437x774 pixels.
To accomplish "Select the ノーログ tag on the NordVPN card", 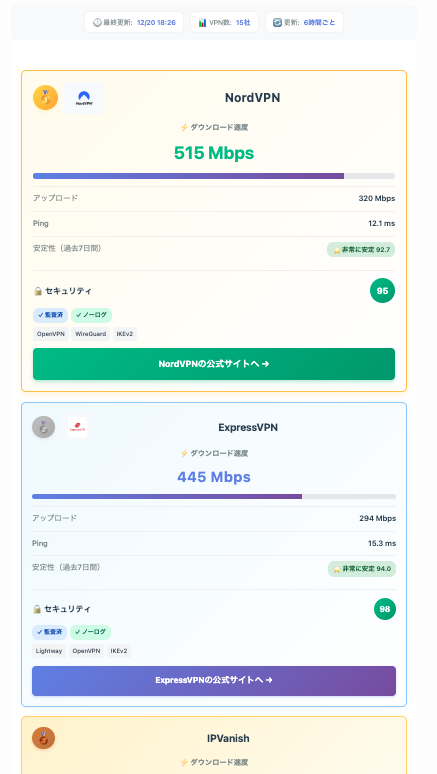I will [x=91, y=315].
